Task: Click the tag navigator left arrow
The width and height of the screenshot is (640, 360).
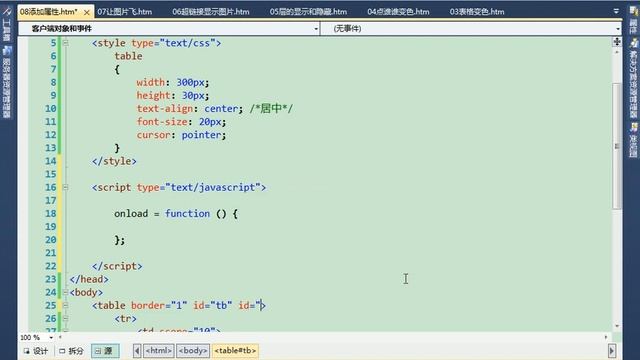Action: pyautogui.click(x=137, y=351)
